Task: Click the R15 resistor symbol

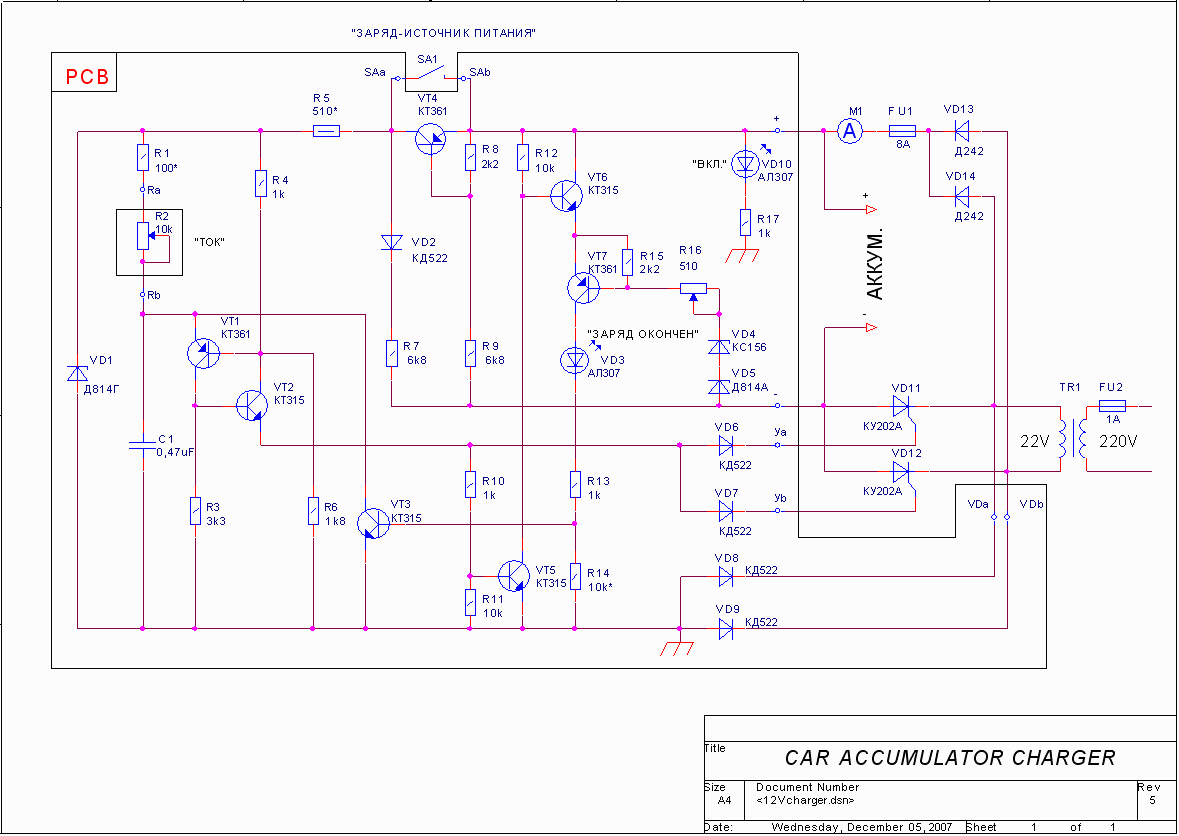Action: (x=627, y=262)
